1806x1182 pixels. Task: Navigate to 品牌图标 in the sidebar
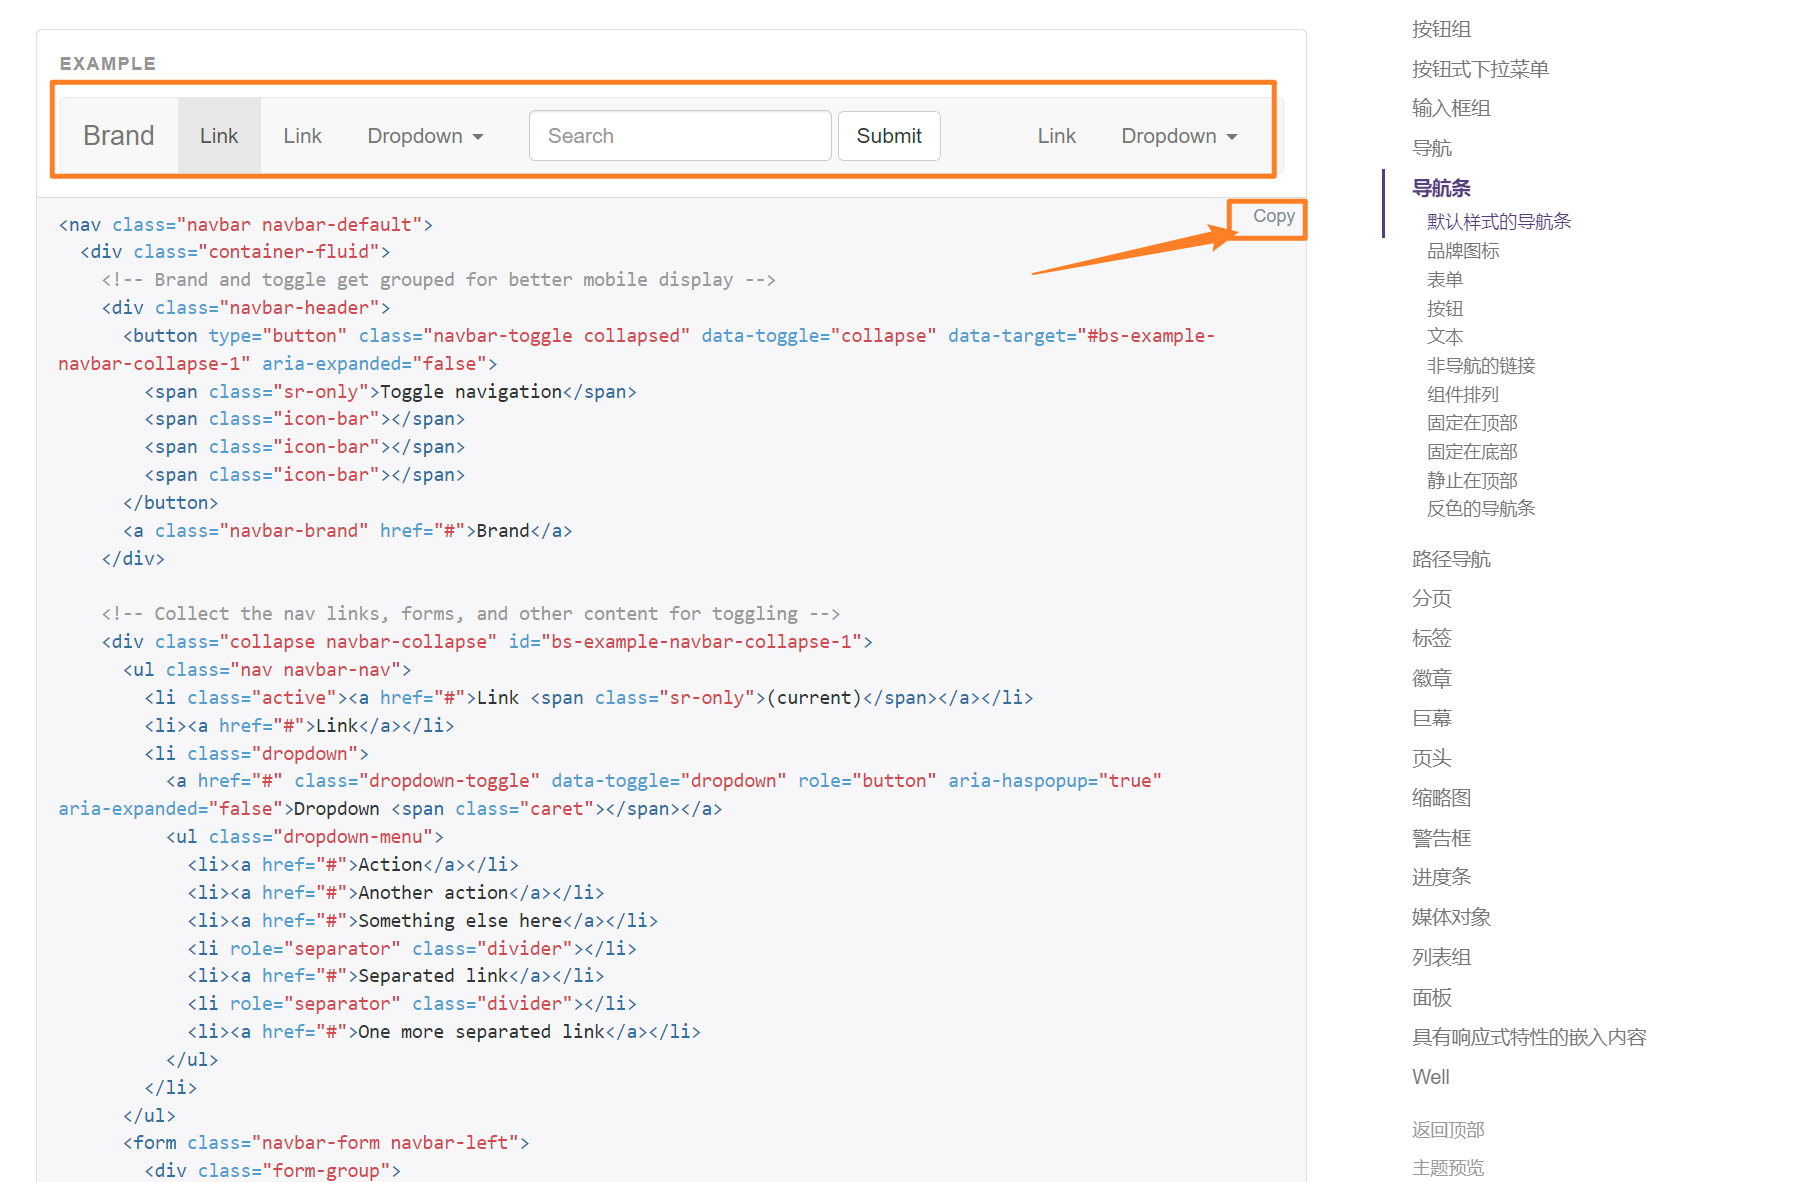[1463, 251]
